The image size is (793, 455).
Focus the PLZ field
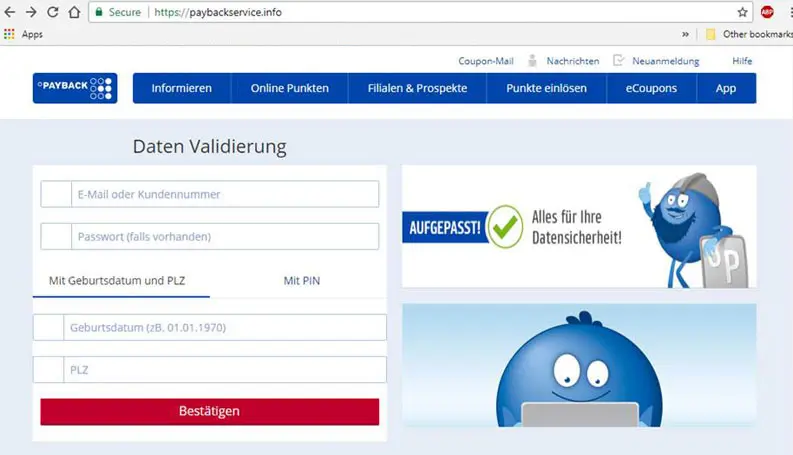coord(209,370)
